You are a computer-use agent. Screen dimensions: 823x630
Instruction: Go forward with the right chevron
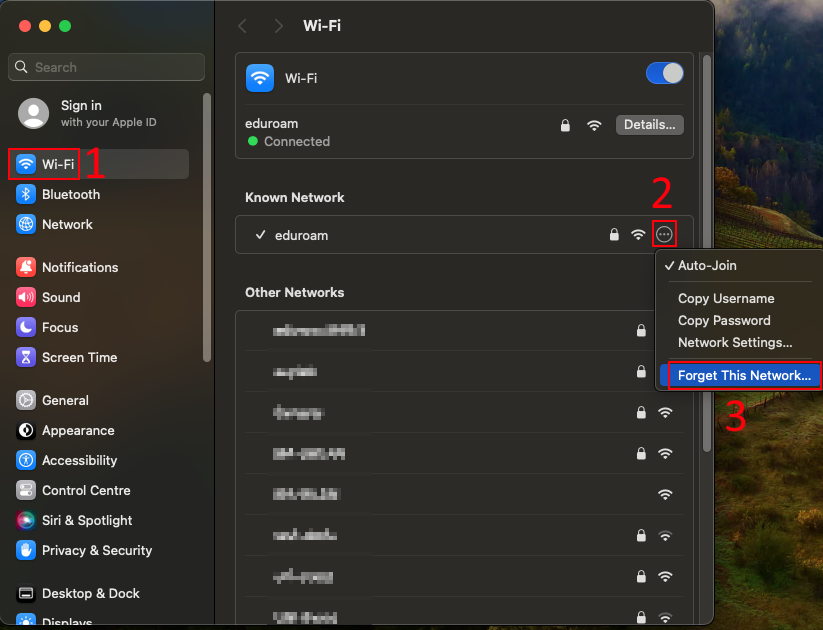coord(278,26)
